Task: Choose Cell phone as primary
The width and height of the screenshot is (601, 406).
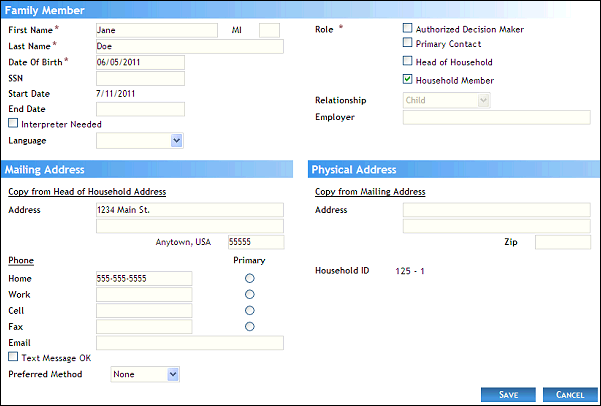Action: tap(249, 310)
